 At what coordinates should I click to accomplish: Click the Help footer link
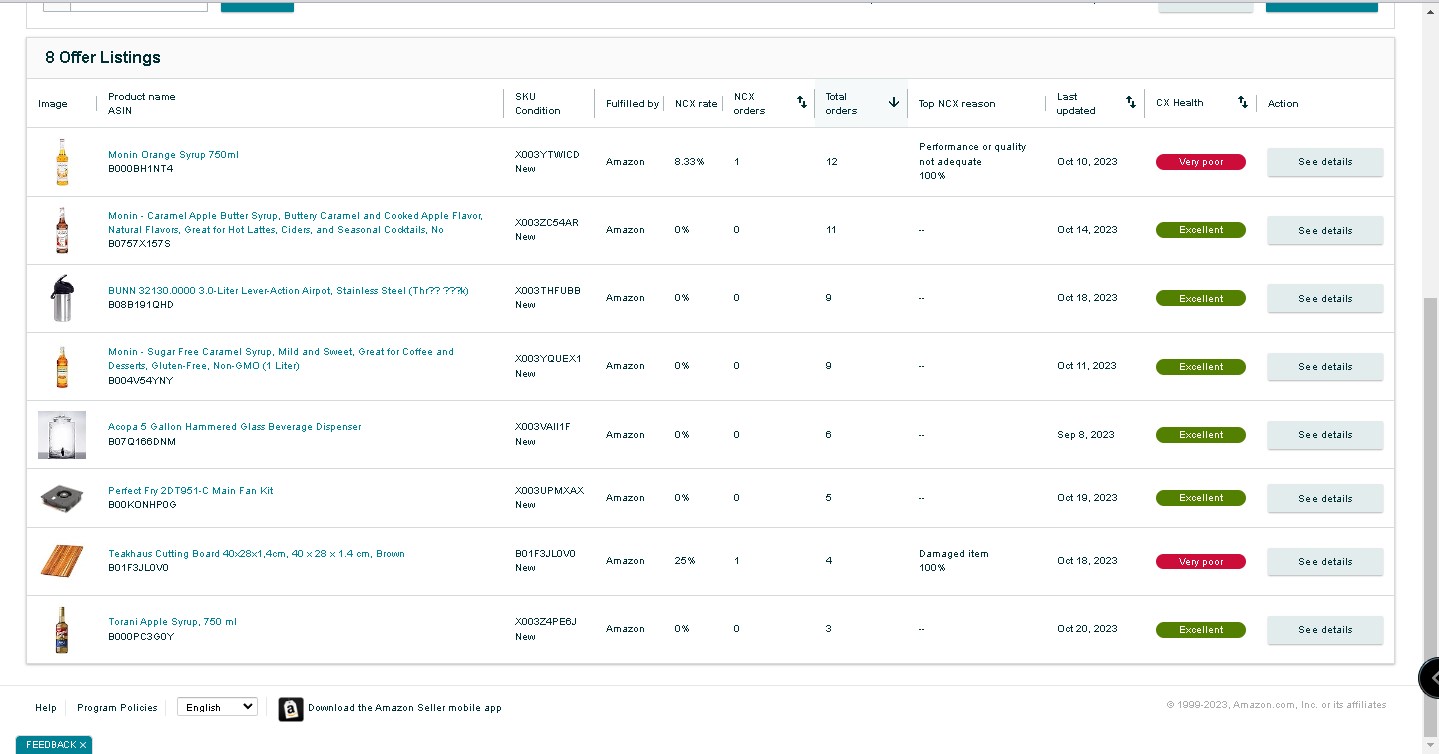pyautogui.click(x=46, y=708)
